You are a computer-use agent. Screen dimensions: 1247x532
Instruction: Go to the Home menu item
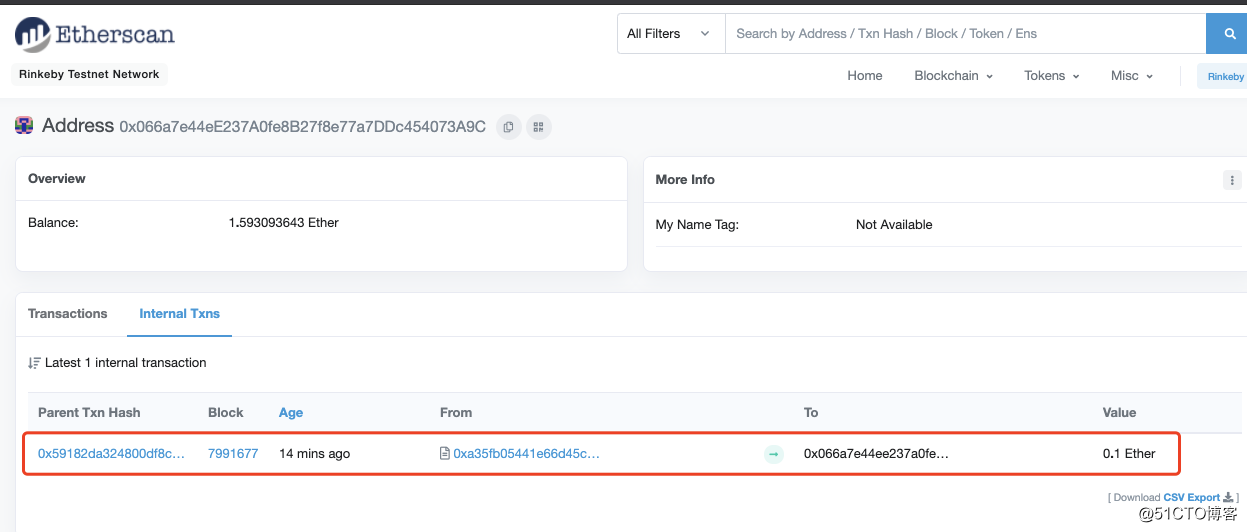(865, 76)
